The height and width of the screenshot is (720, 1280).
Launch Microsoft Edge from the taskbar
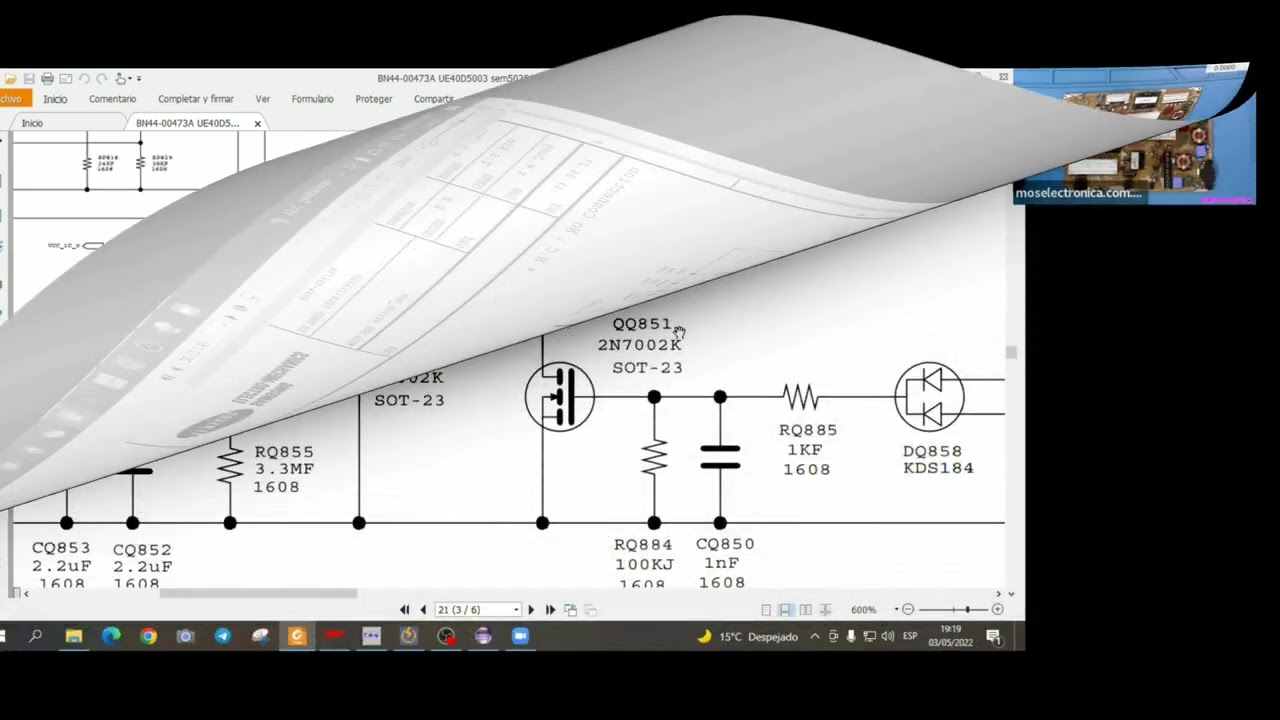(111, 636)
